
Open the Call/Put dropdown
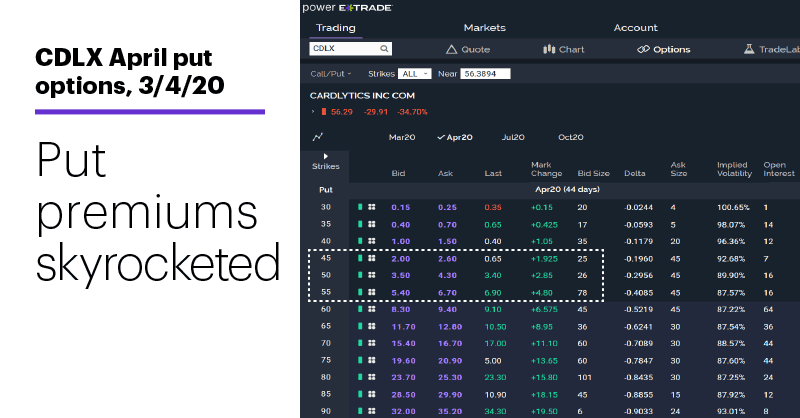[x=331, y=74]
